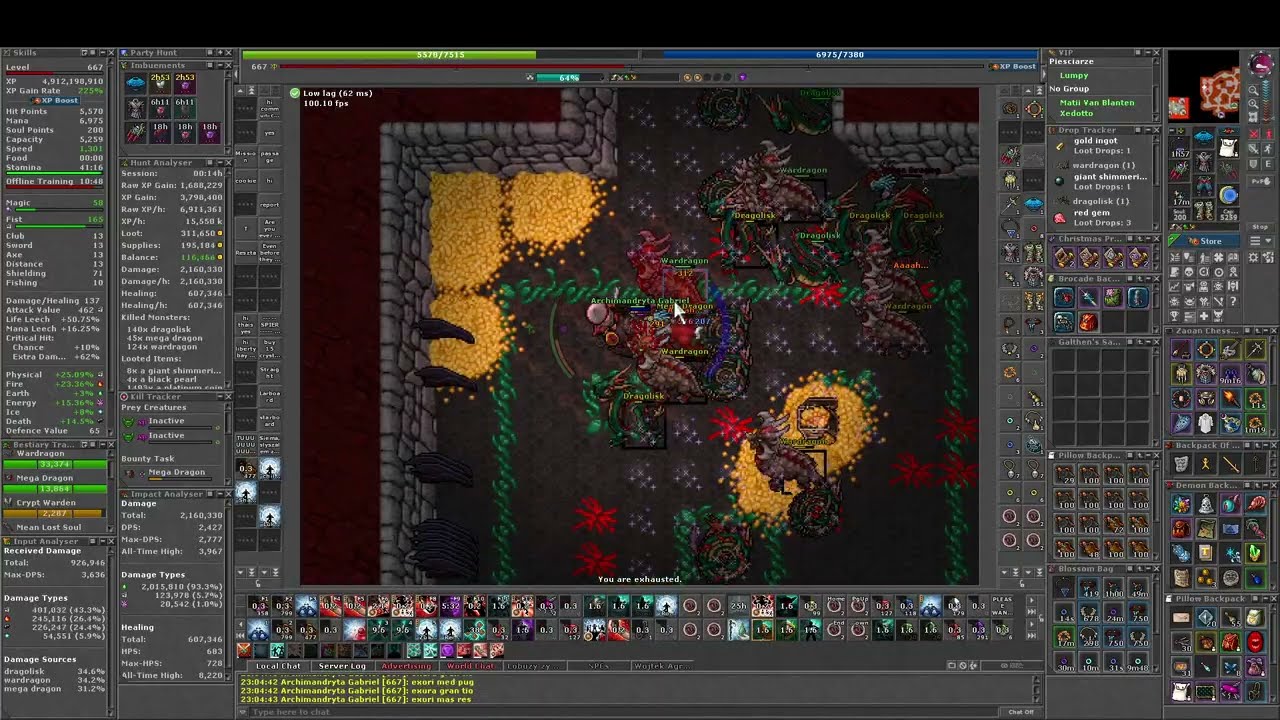Toggle expert mode E button

[1268, 164]
